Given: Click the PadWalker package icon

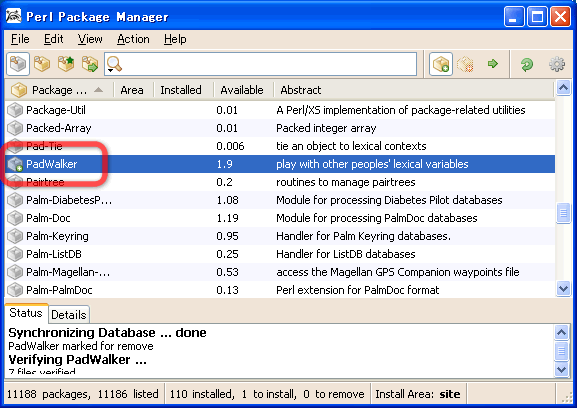Looking at the screenshot, I should pos(15,164).
